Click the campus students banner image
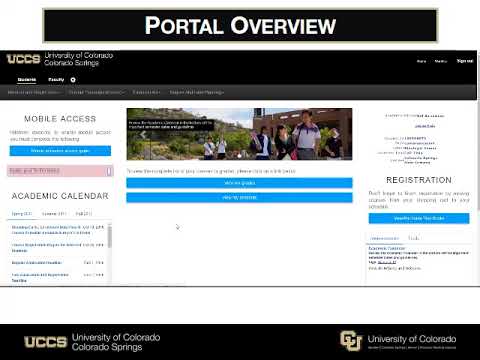This screenshot has width=480, height=360. pos(239,134)
